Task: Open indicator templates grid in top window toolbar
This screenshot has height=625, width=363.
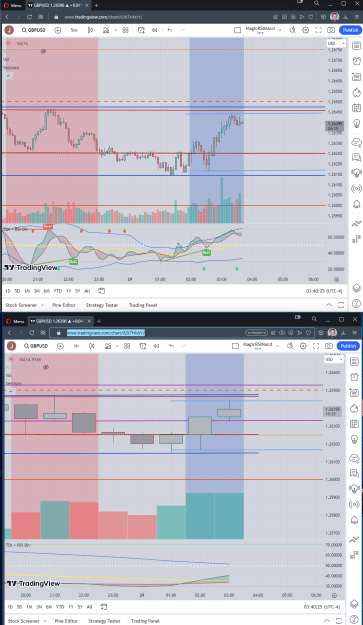Action: [x=126, y=30]
